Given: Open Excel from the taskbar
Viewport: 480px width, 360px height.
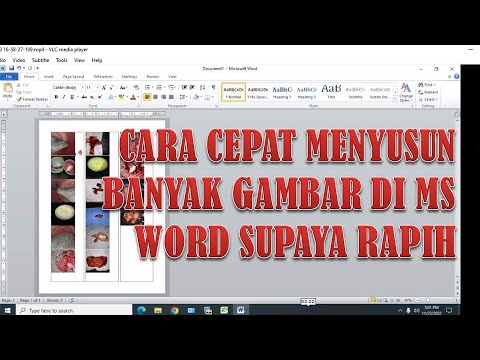Looking at the screenshot, I should click(x=224, y=310).
